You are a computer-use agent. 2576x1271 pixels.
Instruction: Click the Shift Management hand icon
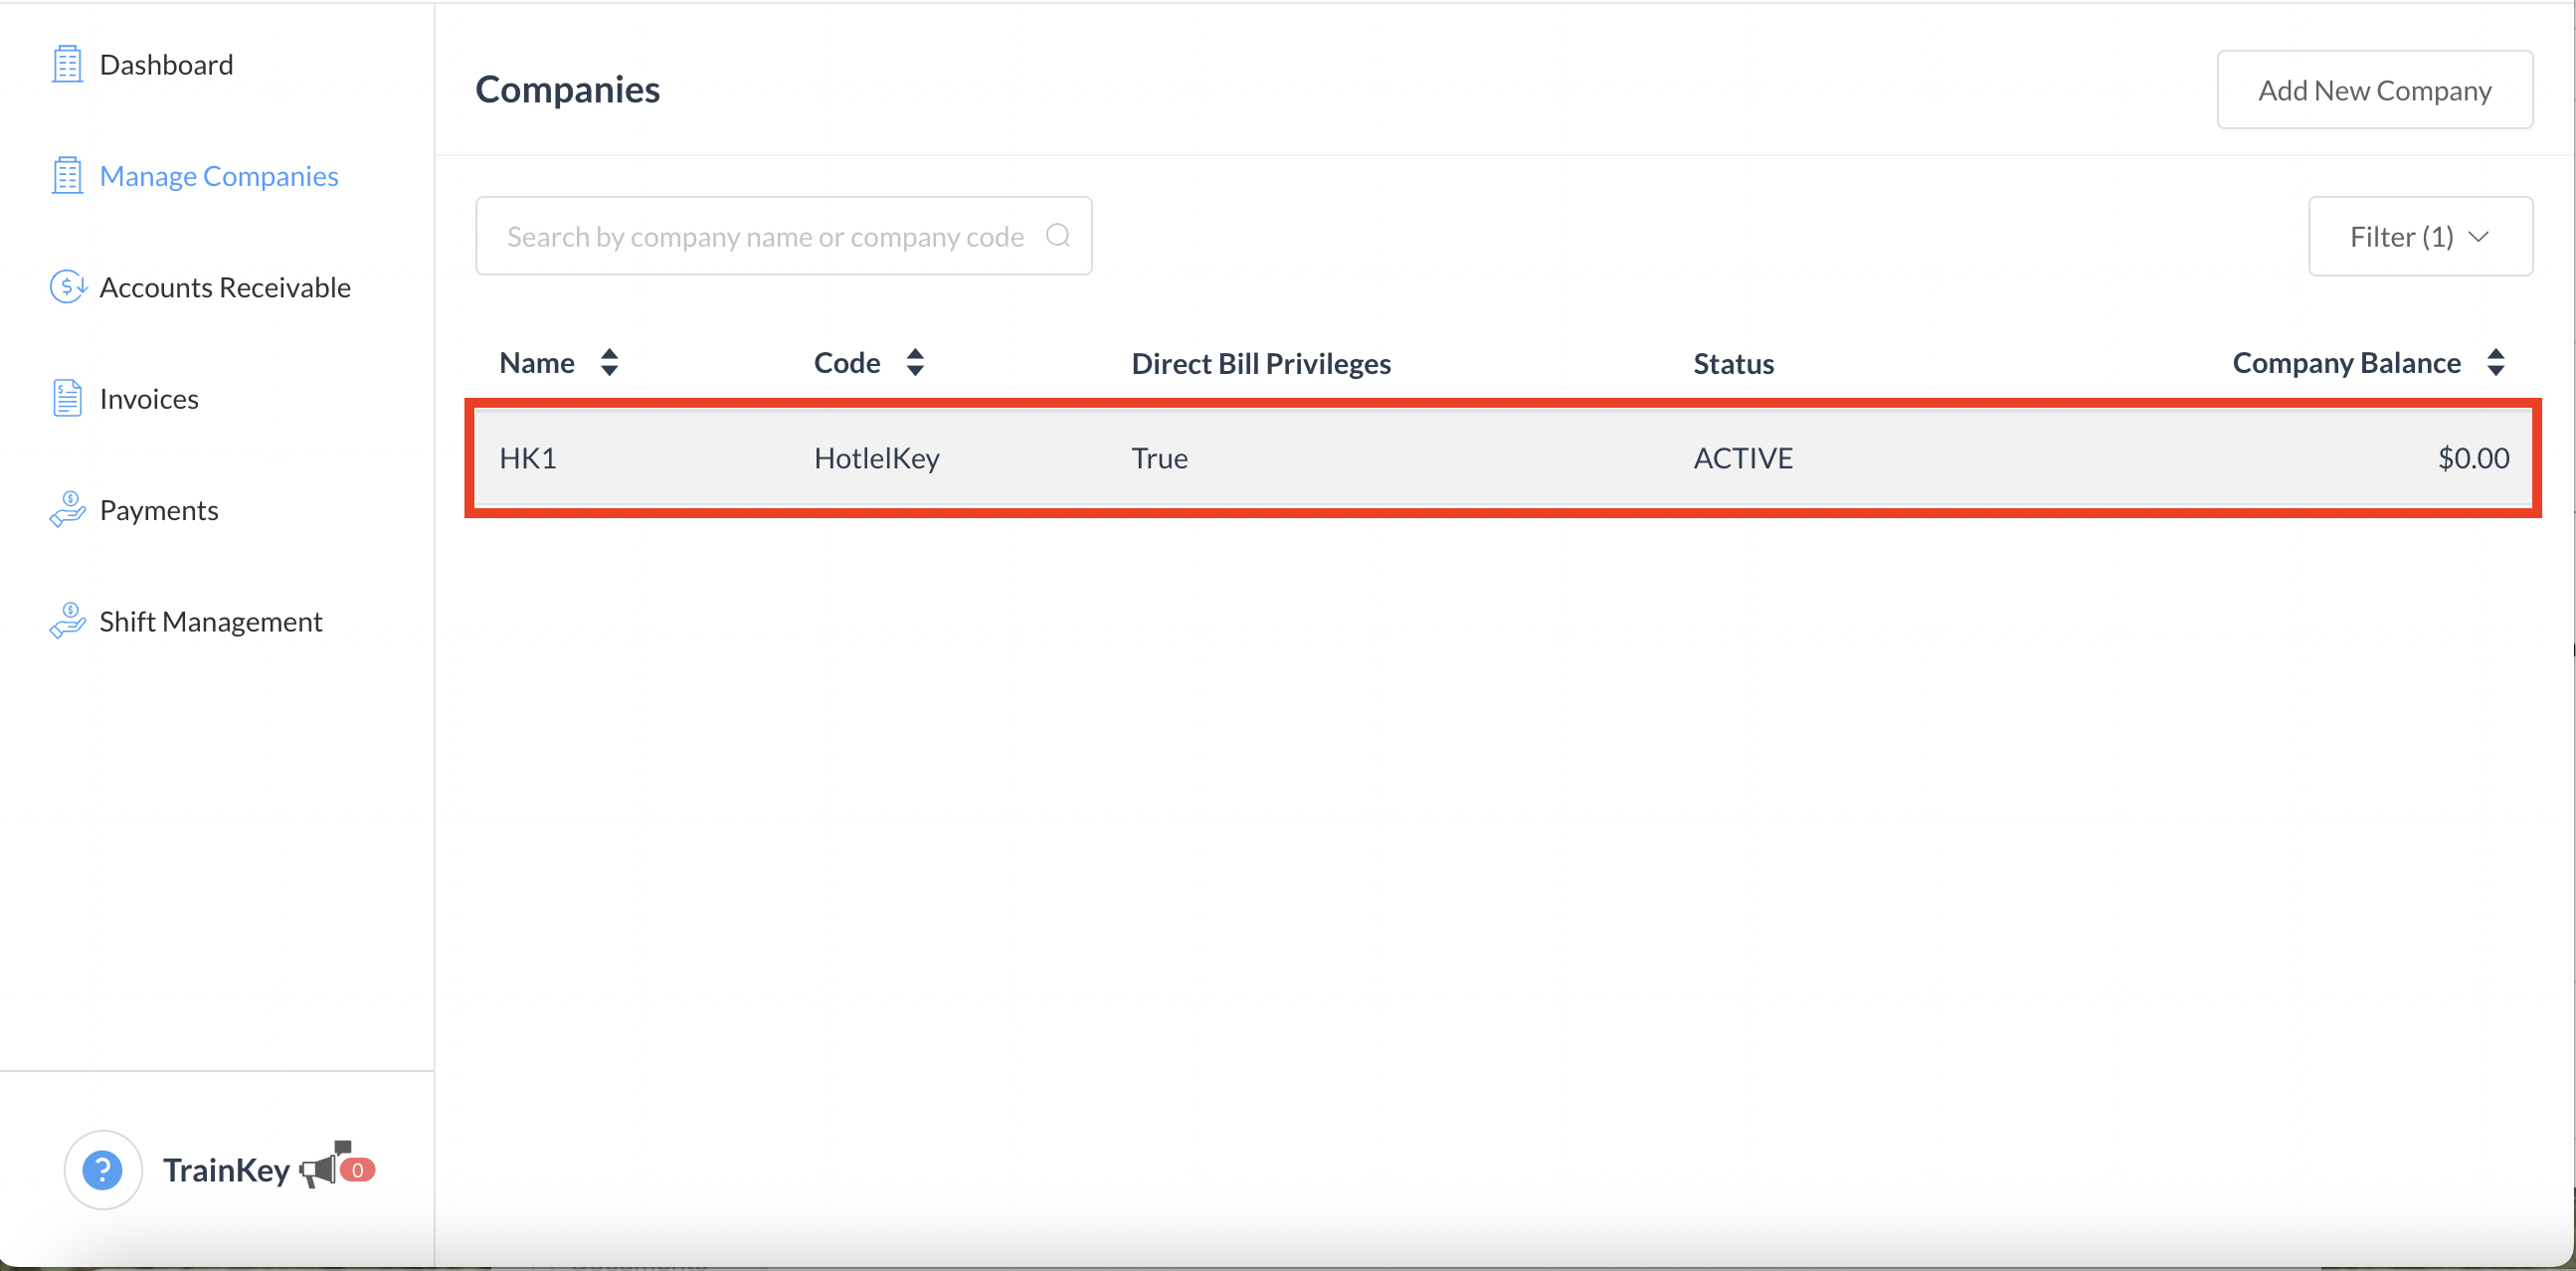(67, 621)
